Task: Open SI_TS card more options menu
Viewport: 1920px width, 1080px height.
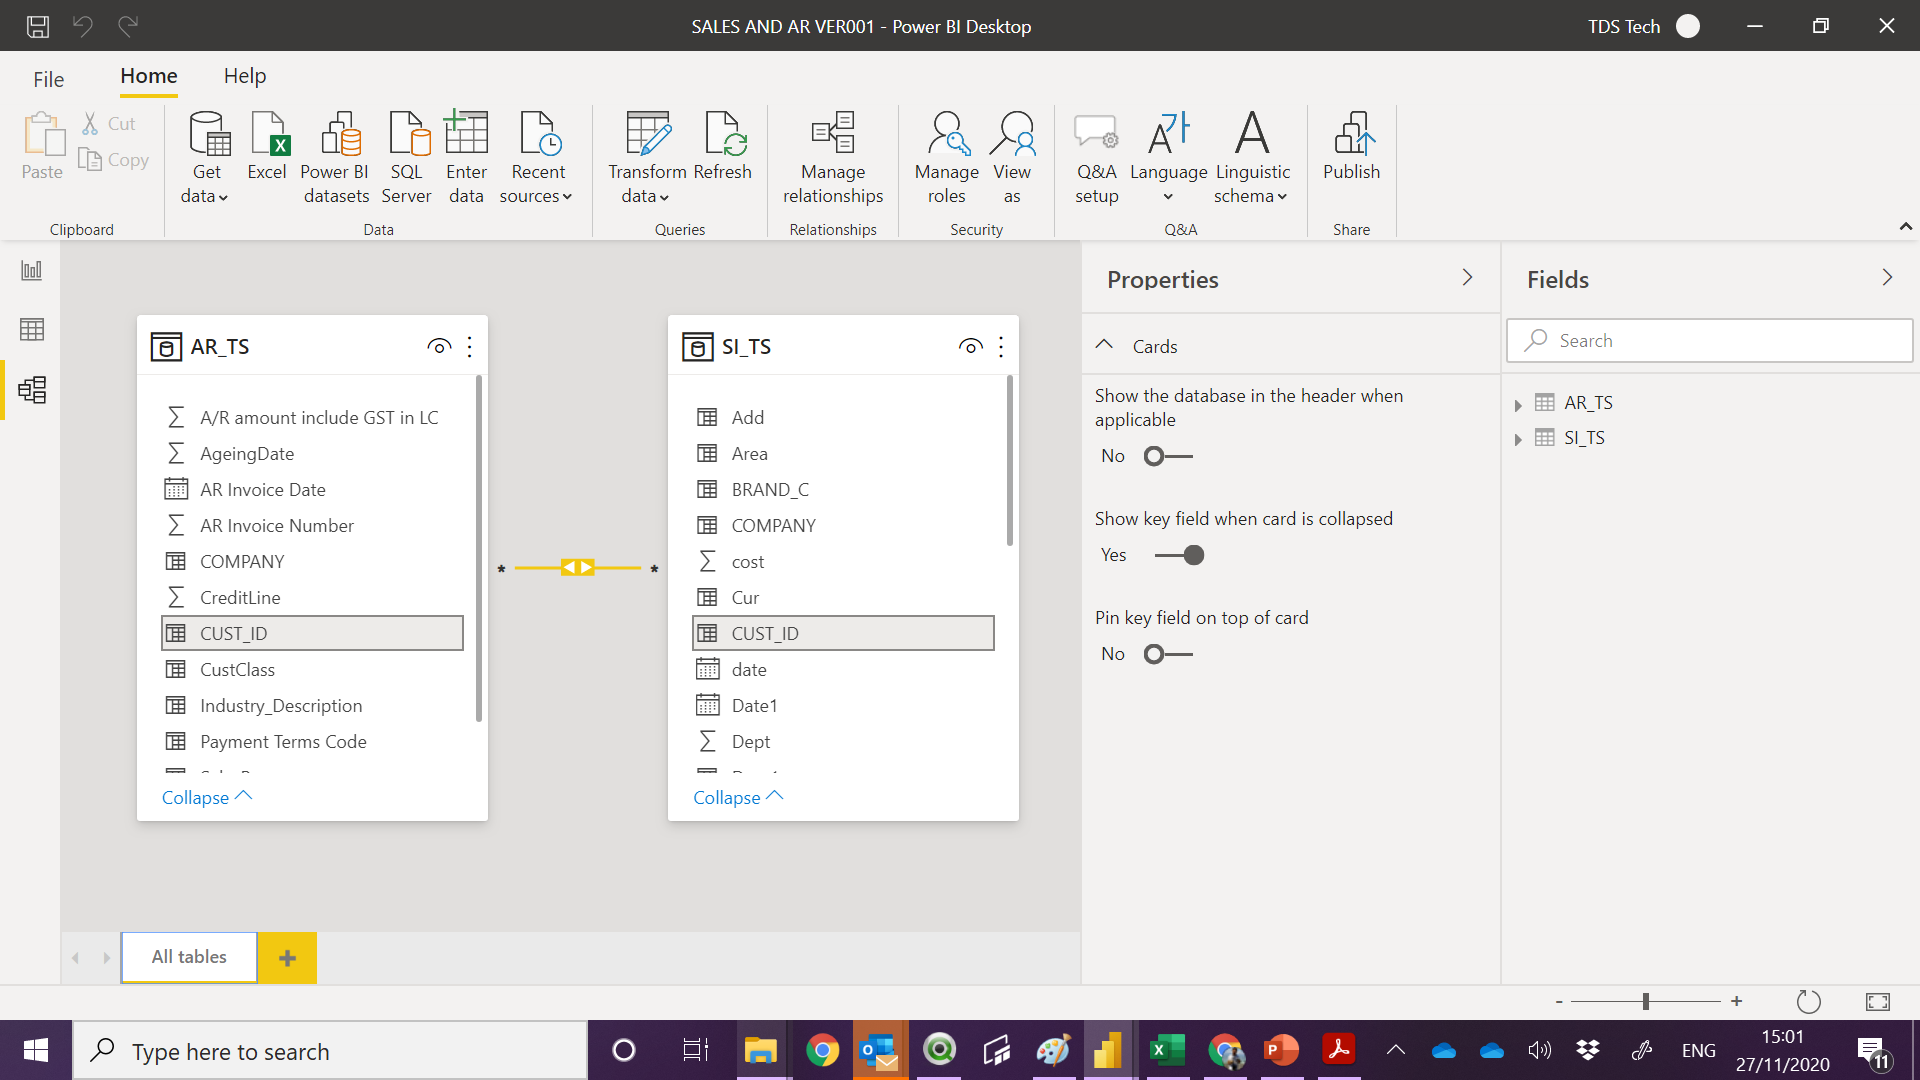Action: coord(1001,347)
